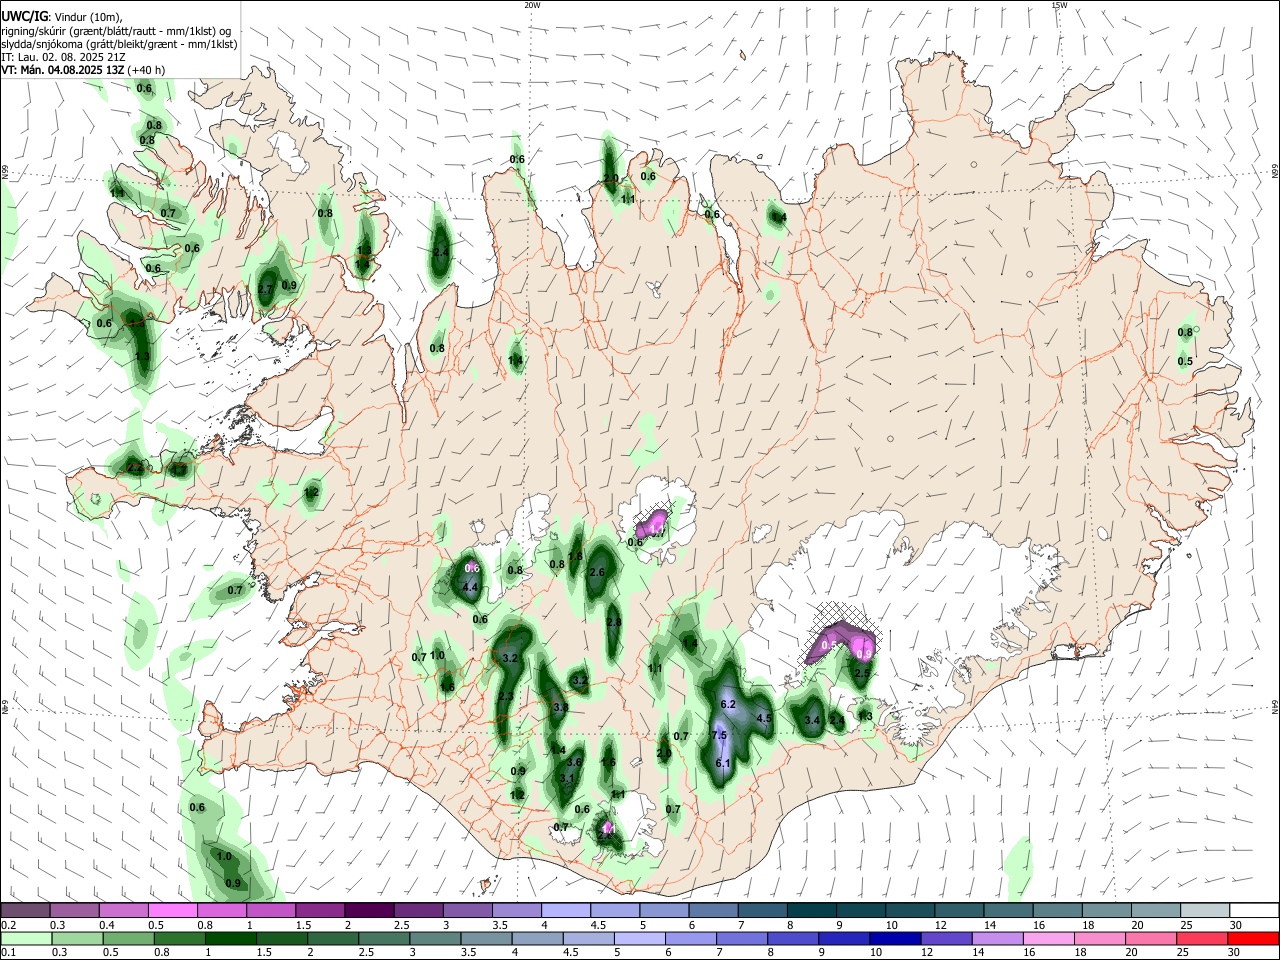Click the '7.5' precipitation value on the map
Viewport: 1280px width, 960px height.
pos(719,735)
